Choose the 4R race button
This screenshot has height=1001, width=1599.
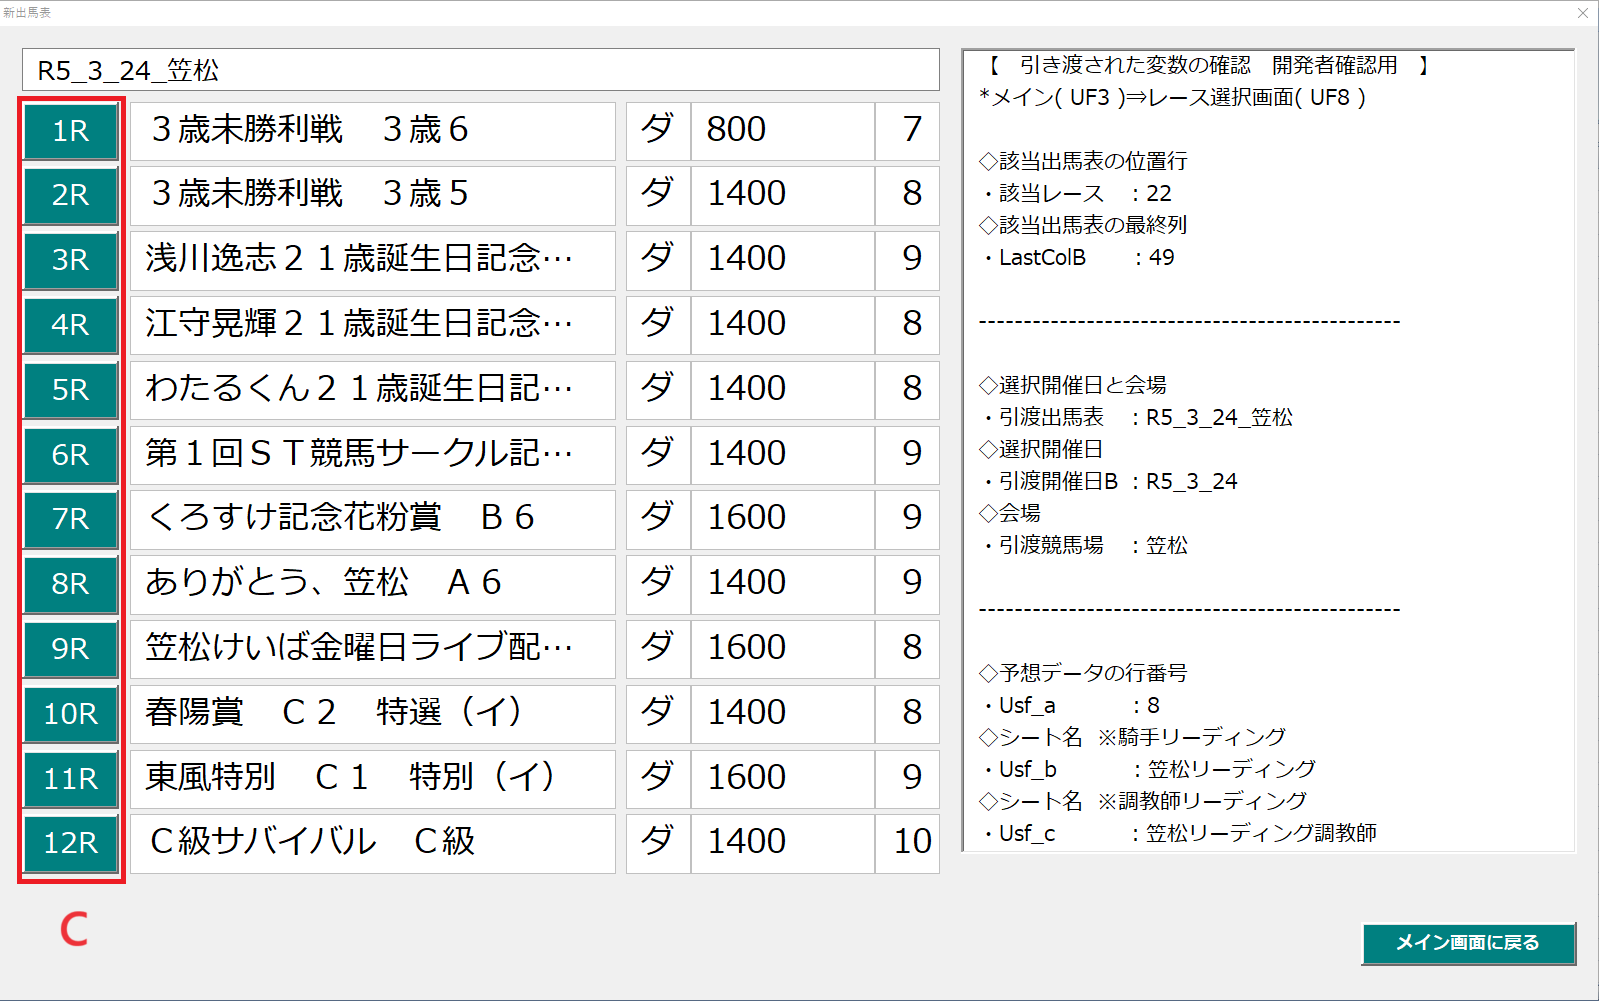[x=71, y=325]
